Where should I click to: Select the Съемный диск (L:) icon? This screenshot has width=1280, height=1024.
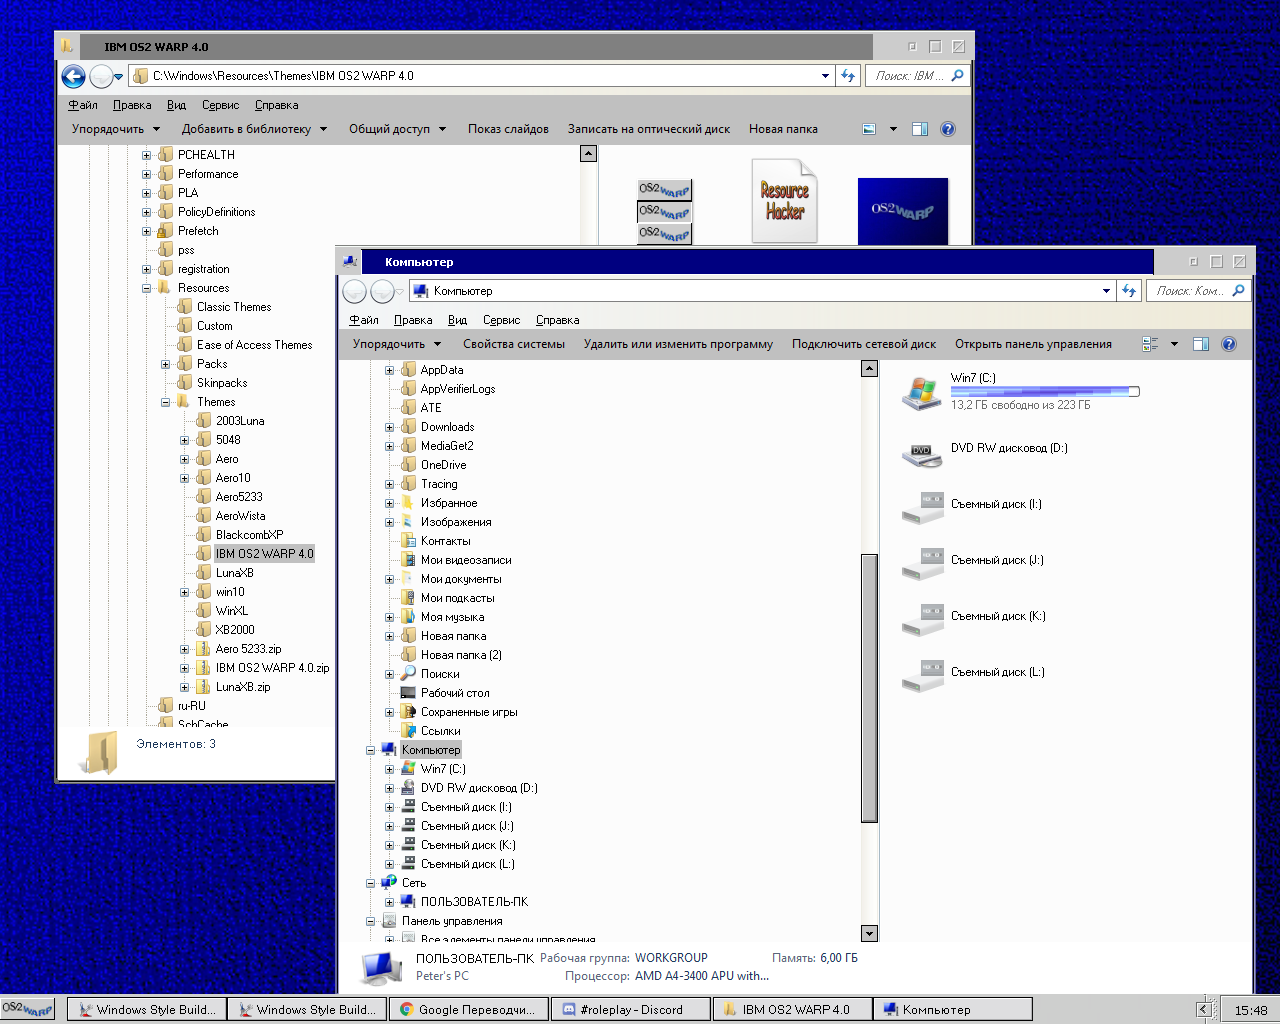[921, 674]
